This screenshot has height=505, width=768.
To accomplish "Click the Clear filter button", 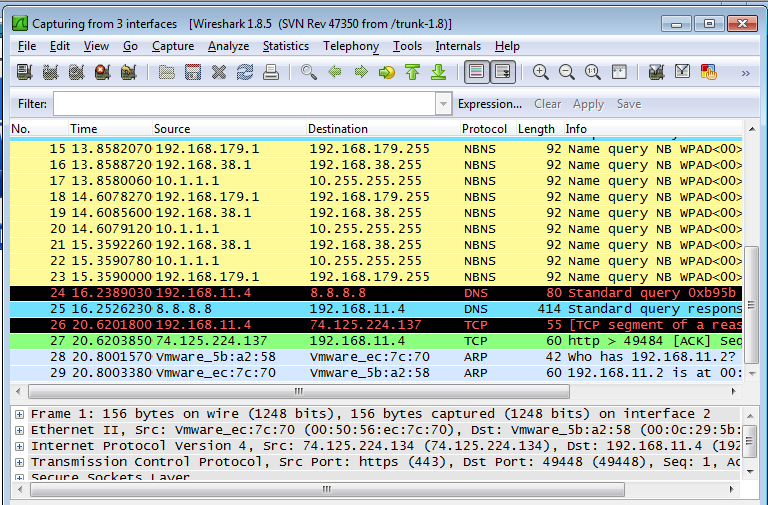I will 548,104.
